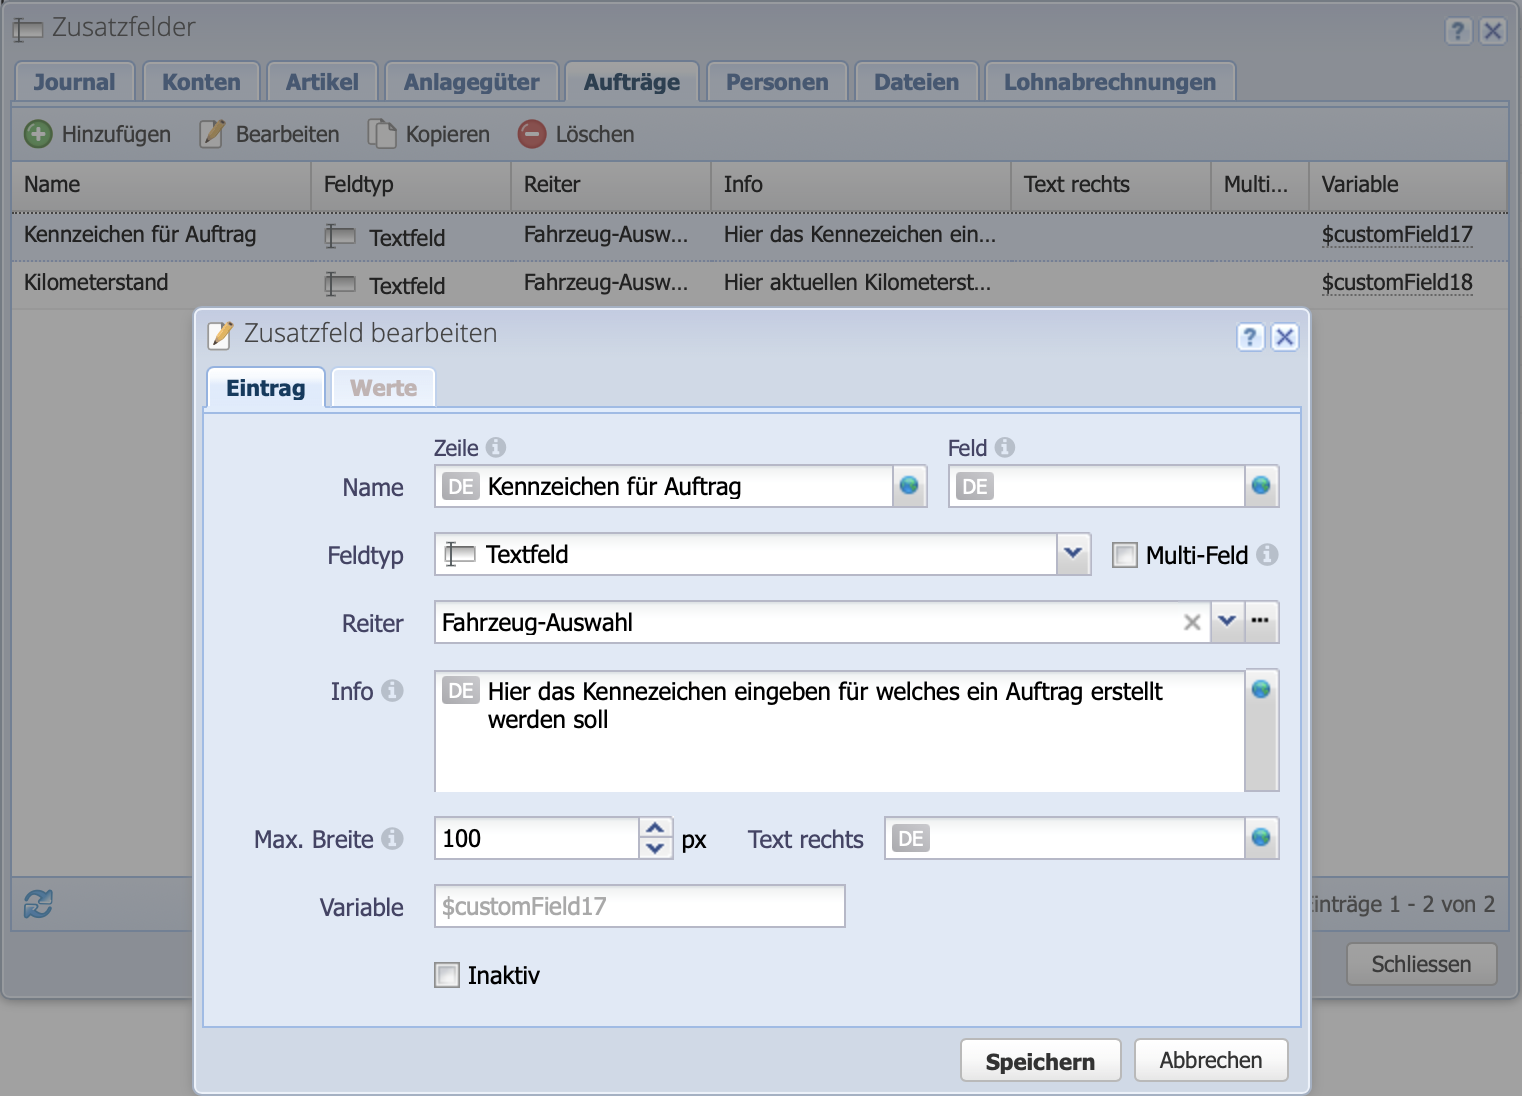Image resolution: width=1522 pixels, height=1096 pixels.
Task: Open the Personen tab
Action: point(777,82)
